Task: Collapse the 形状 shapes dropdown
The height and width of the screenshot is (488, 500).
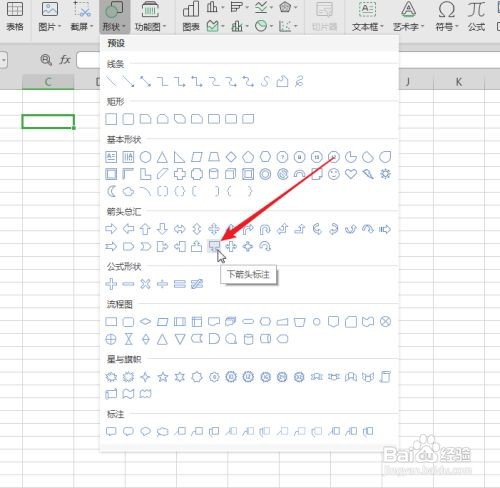Action: [x=114, y=16]
